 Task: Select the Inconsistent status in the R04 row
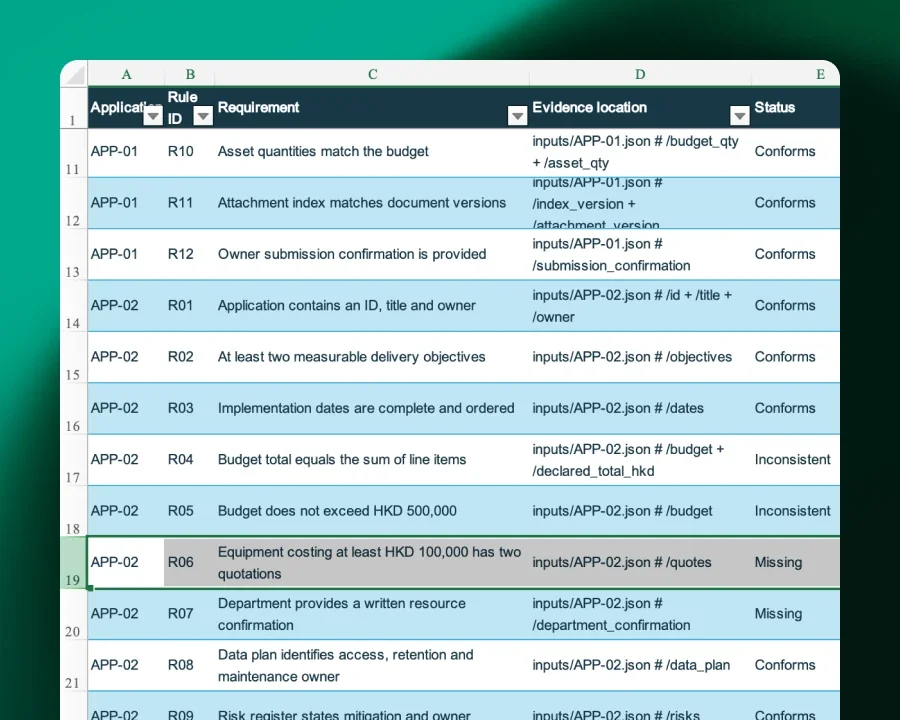point(796,460)
